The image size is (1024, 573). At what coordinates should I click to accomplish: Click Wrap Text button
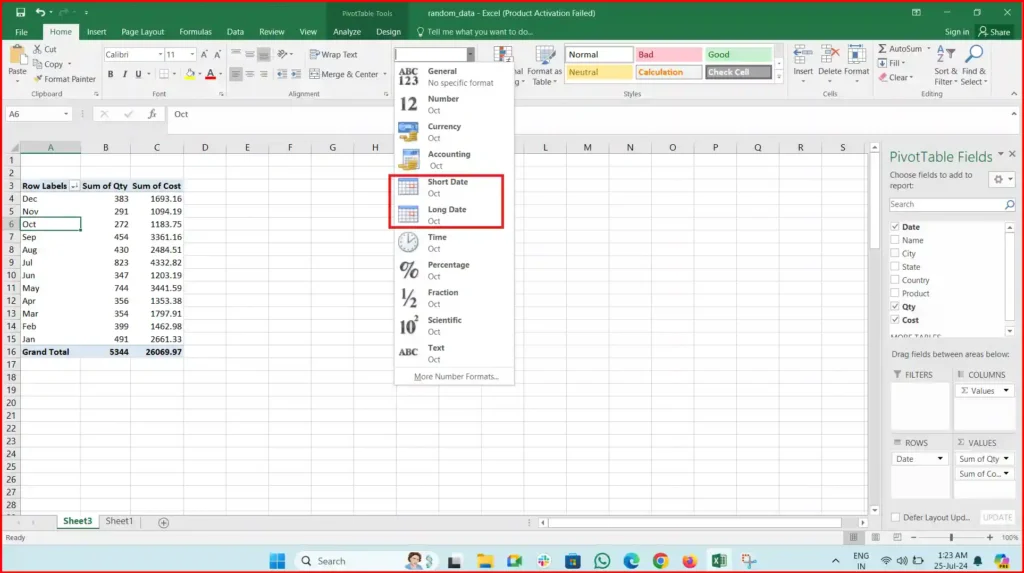[334, 55]
